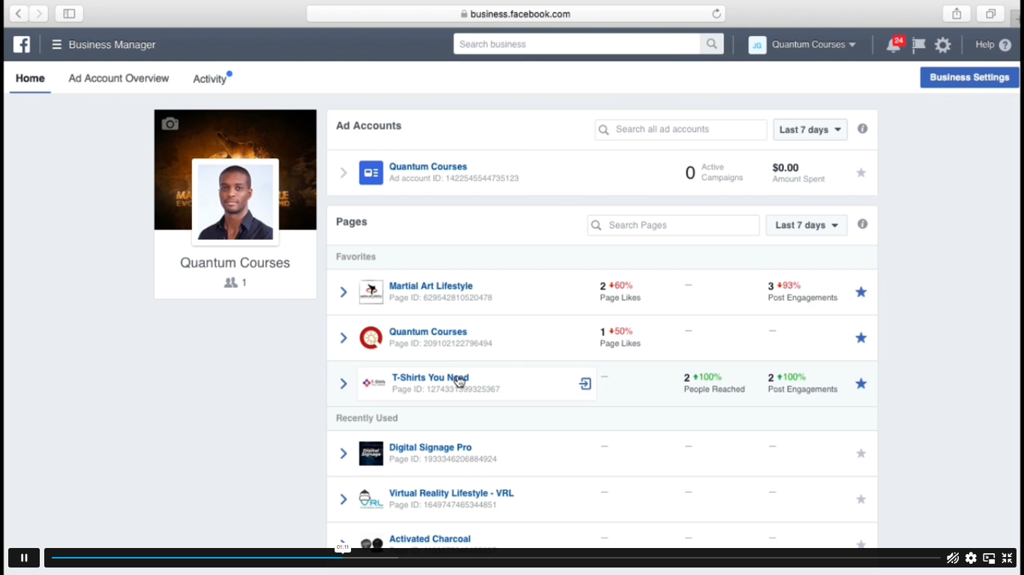
Task: Expand Quantum Courses ad account row
Action: pos(344,172)
